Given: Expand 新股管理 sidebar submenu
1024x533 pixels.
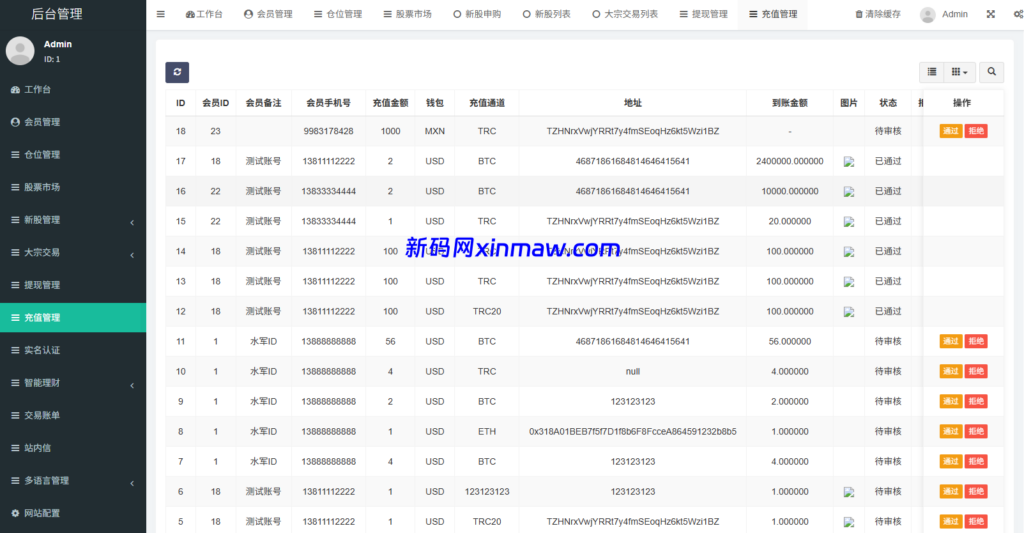Looking at the screenshot, I should click(x=73, y=220).
